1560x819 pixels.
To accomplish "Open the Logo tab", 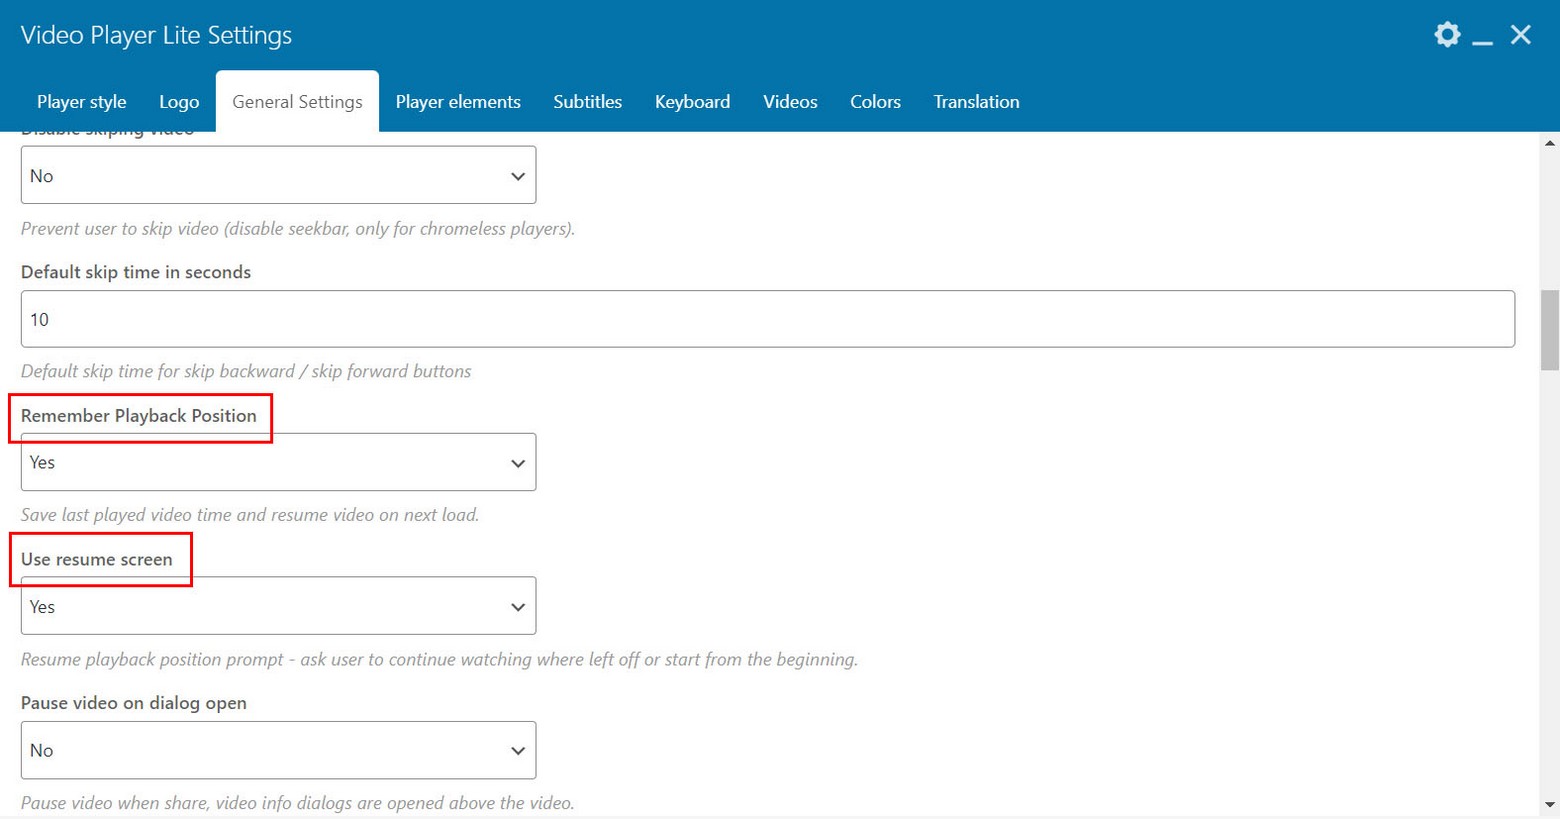I will (x=179, y=102).
